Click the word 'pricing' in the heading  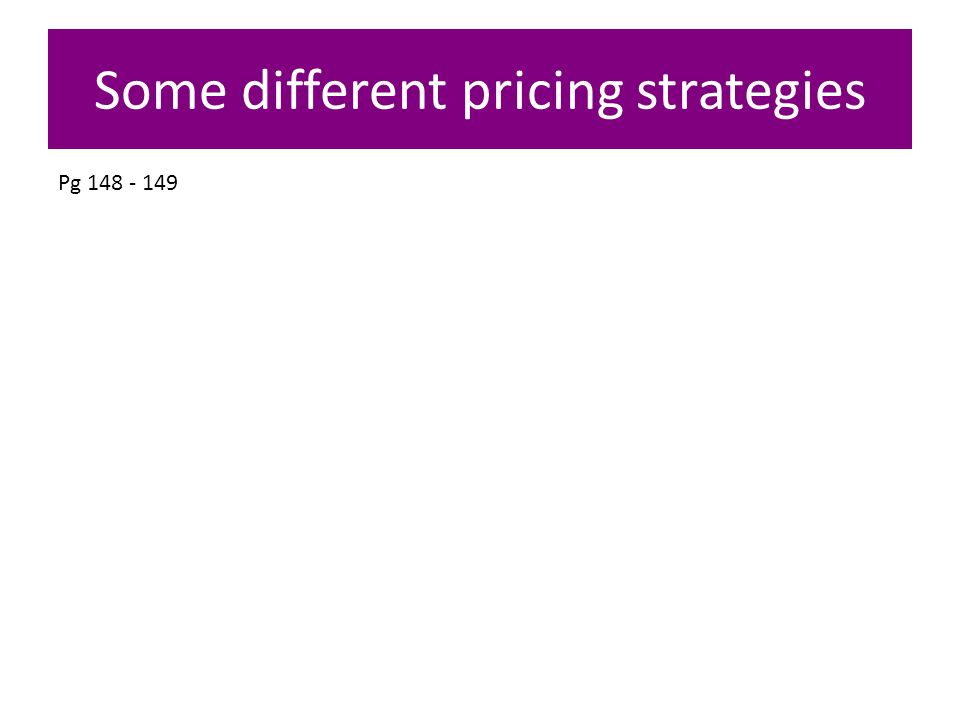pos(542,92)
